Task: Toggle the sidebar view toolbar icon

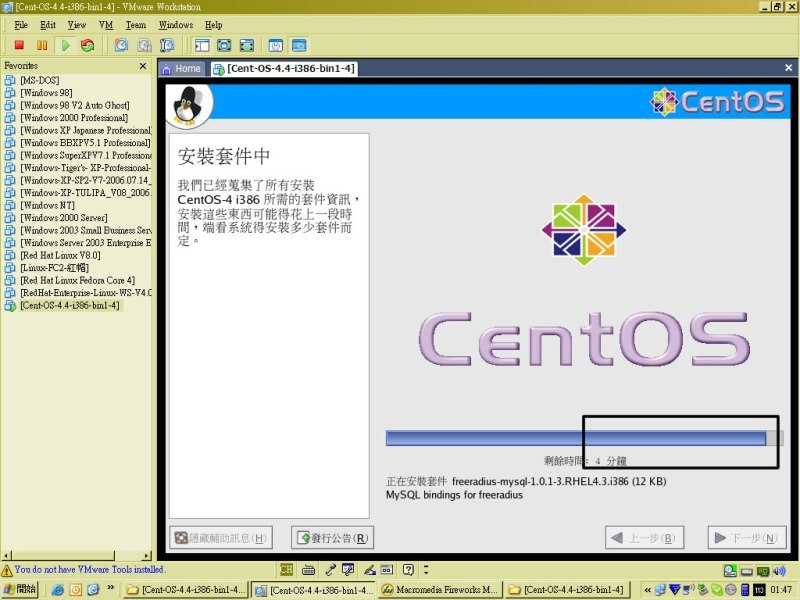Action: coord(202,45)
